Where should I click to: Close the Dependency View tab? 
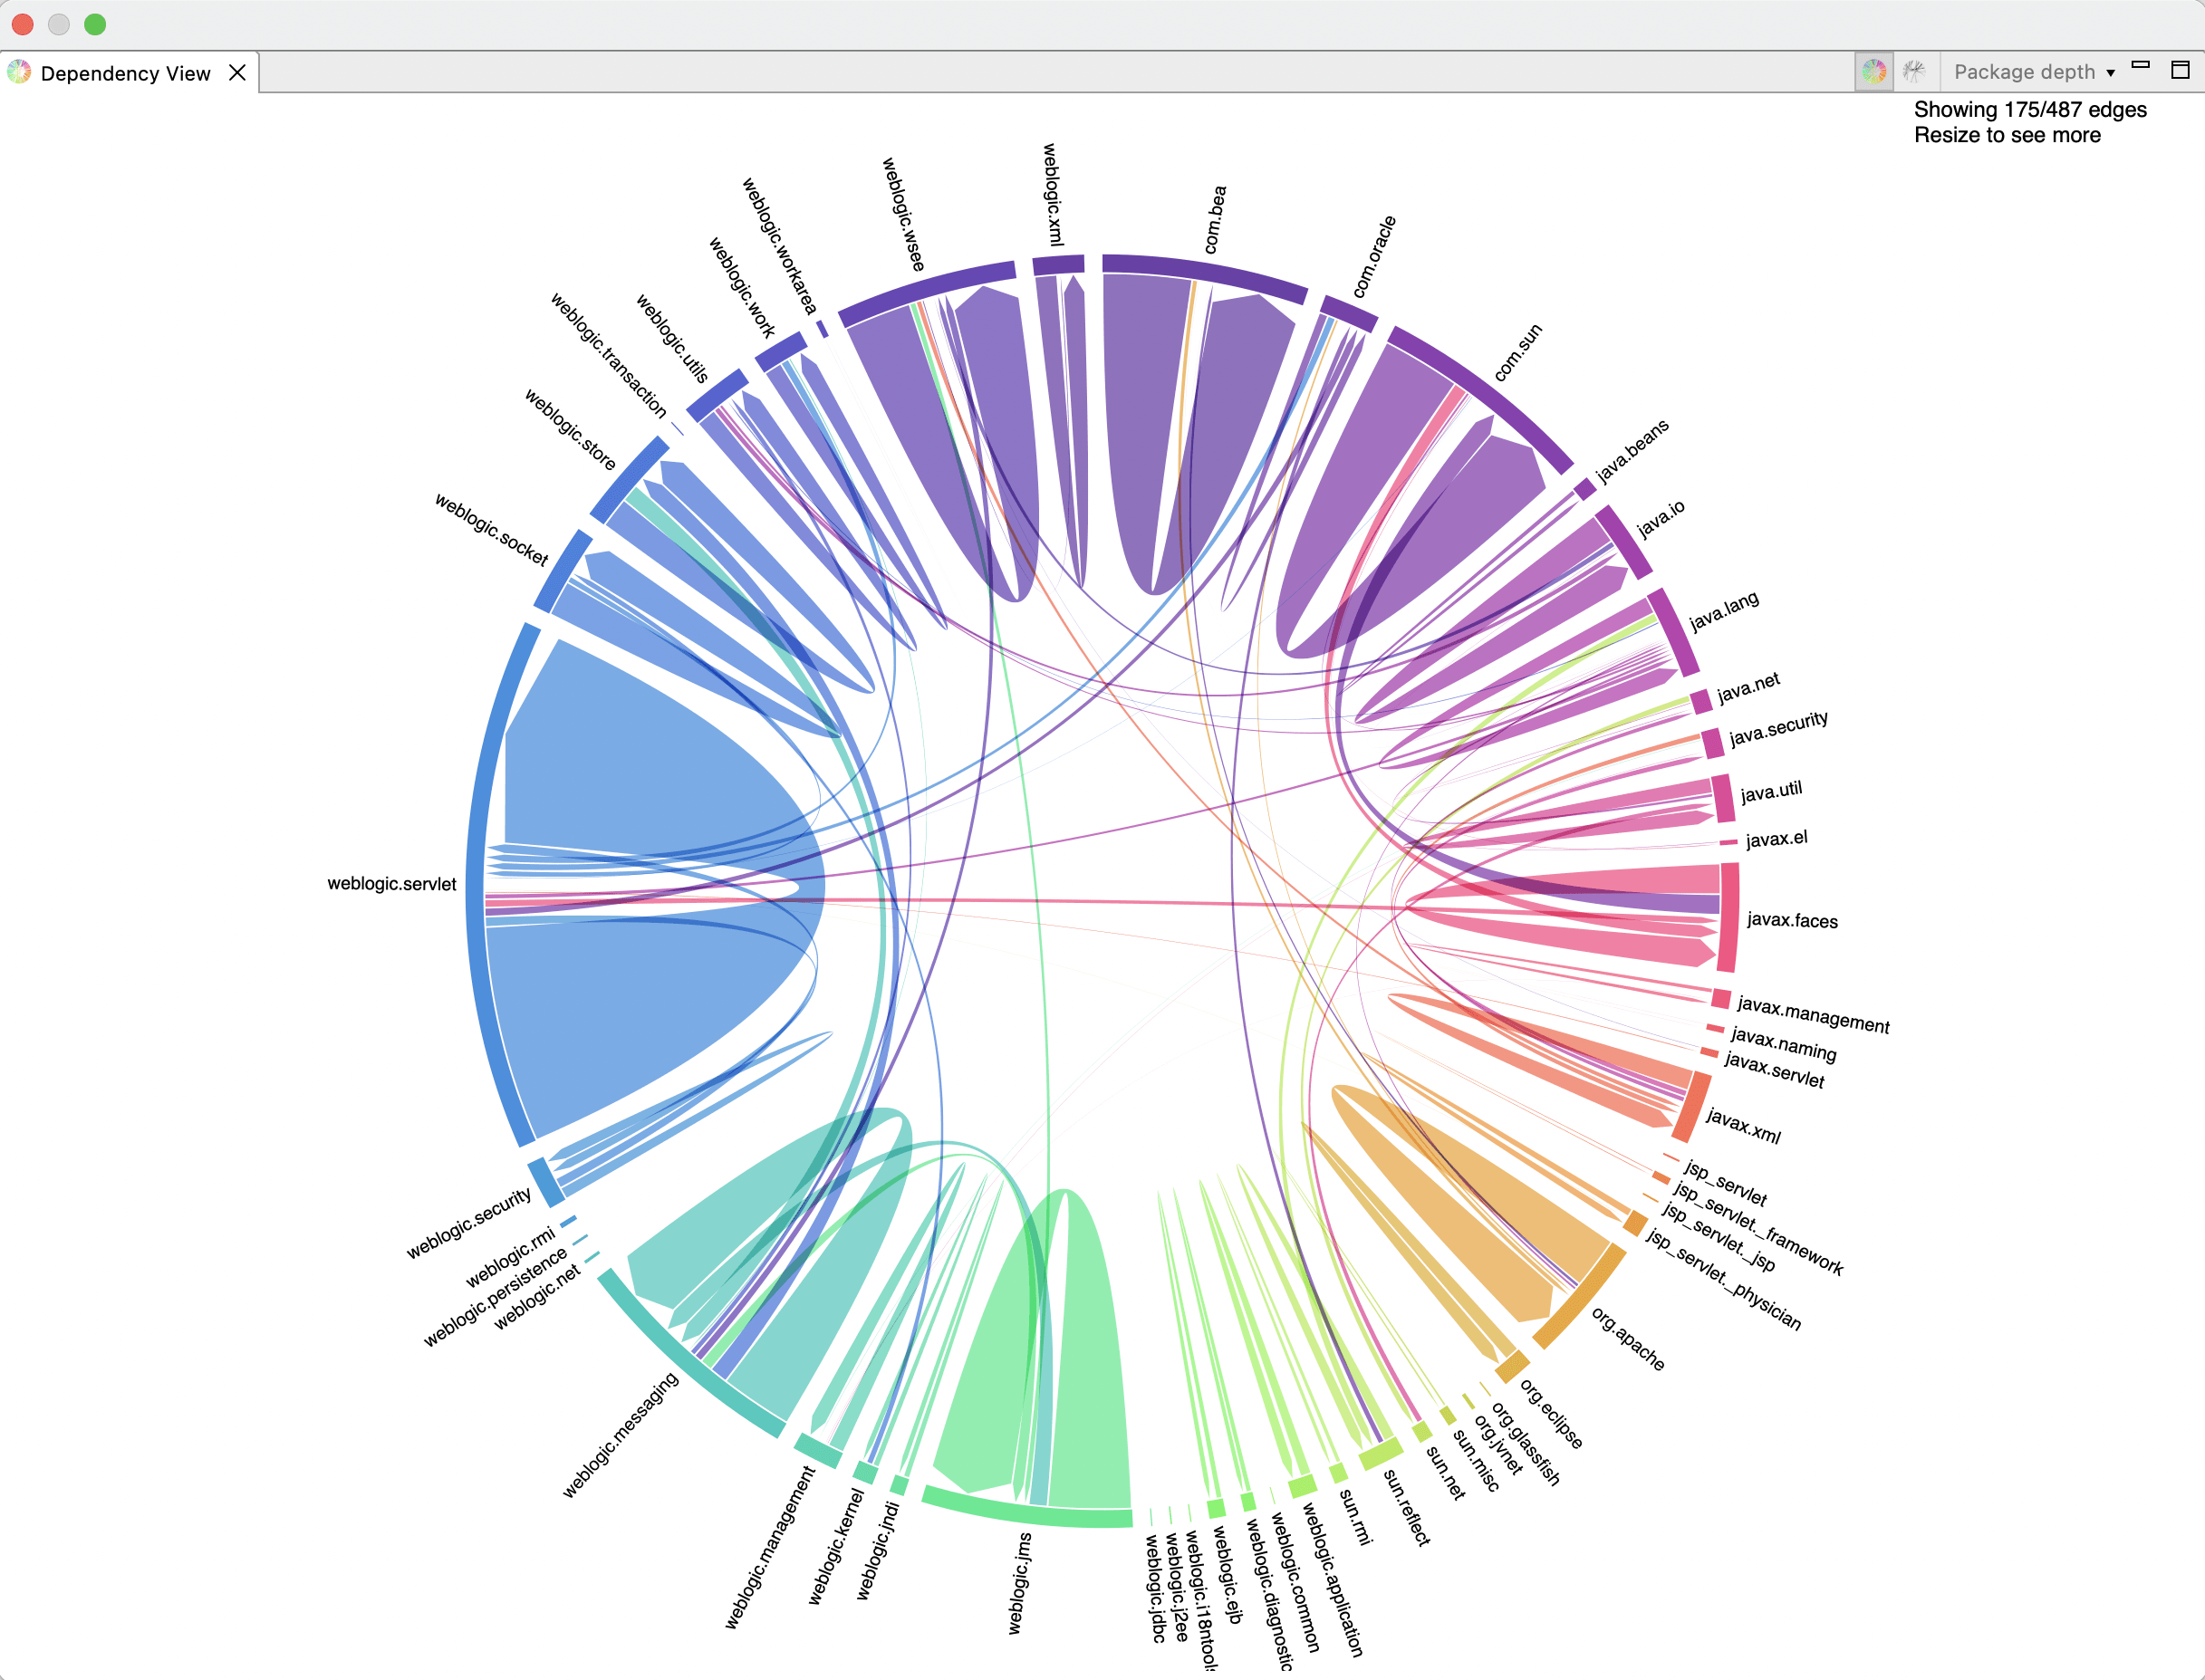click(237, 72)
